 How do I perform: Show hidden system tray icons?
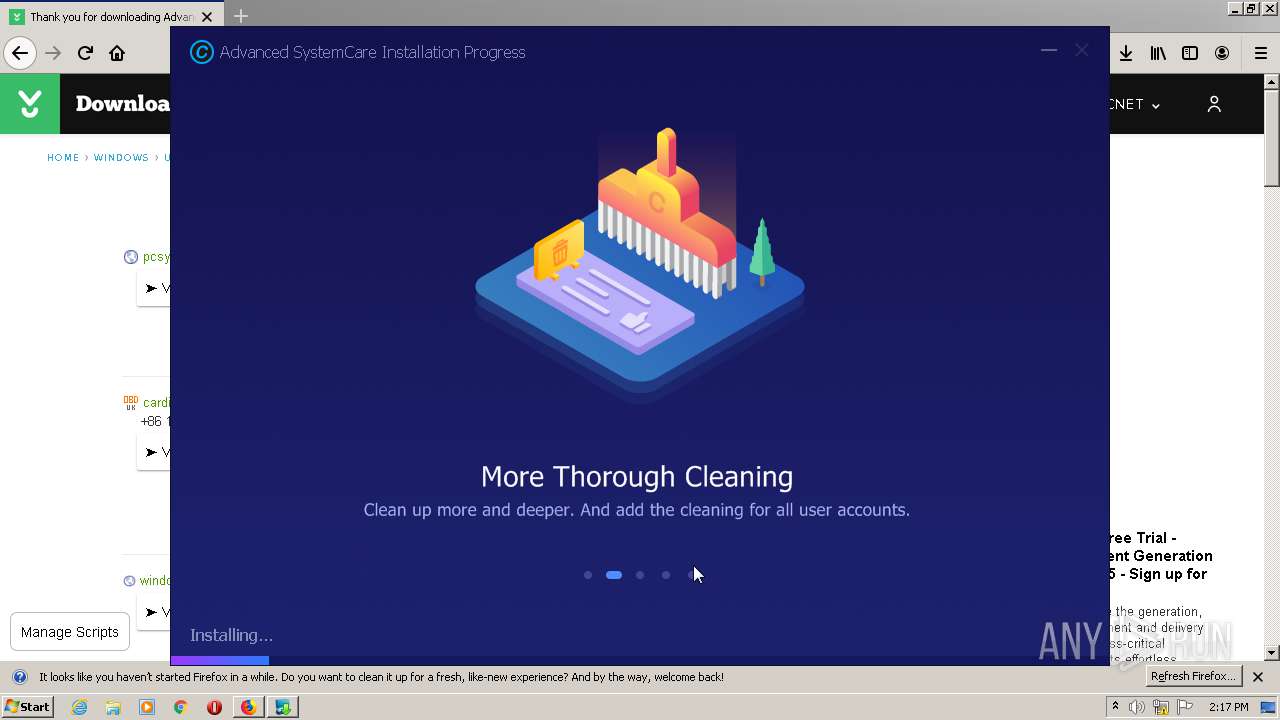pos(1116,707)
